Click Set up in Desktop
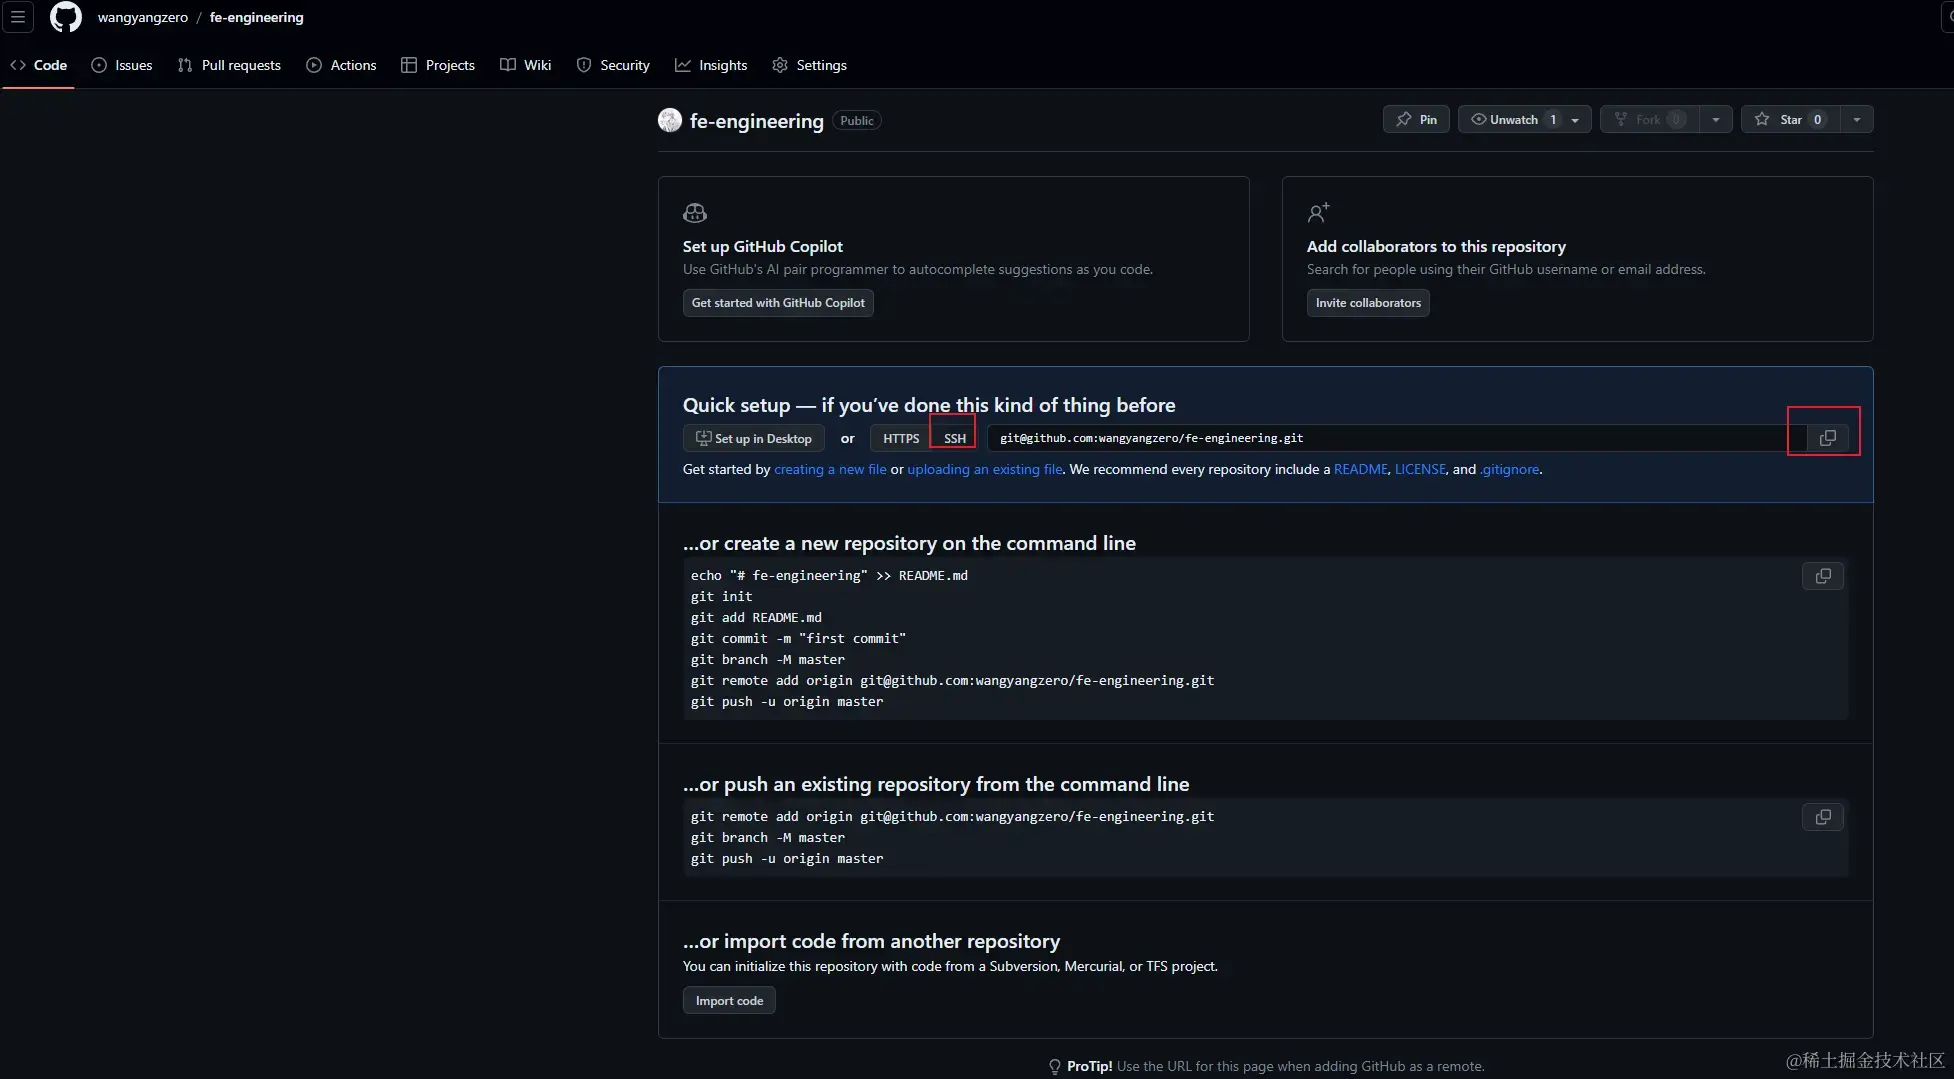The image size is (1954, 1079). (754, 438)
